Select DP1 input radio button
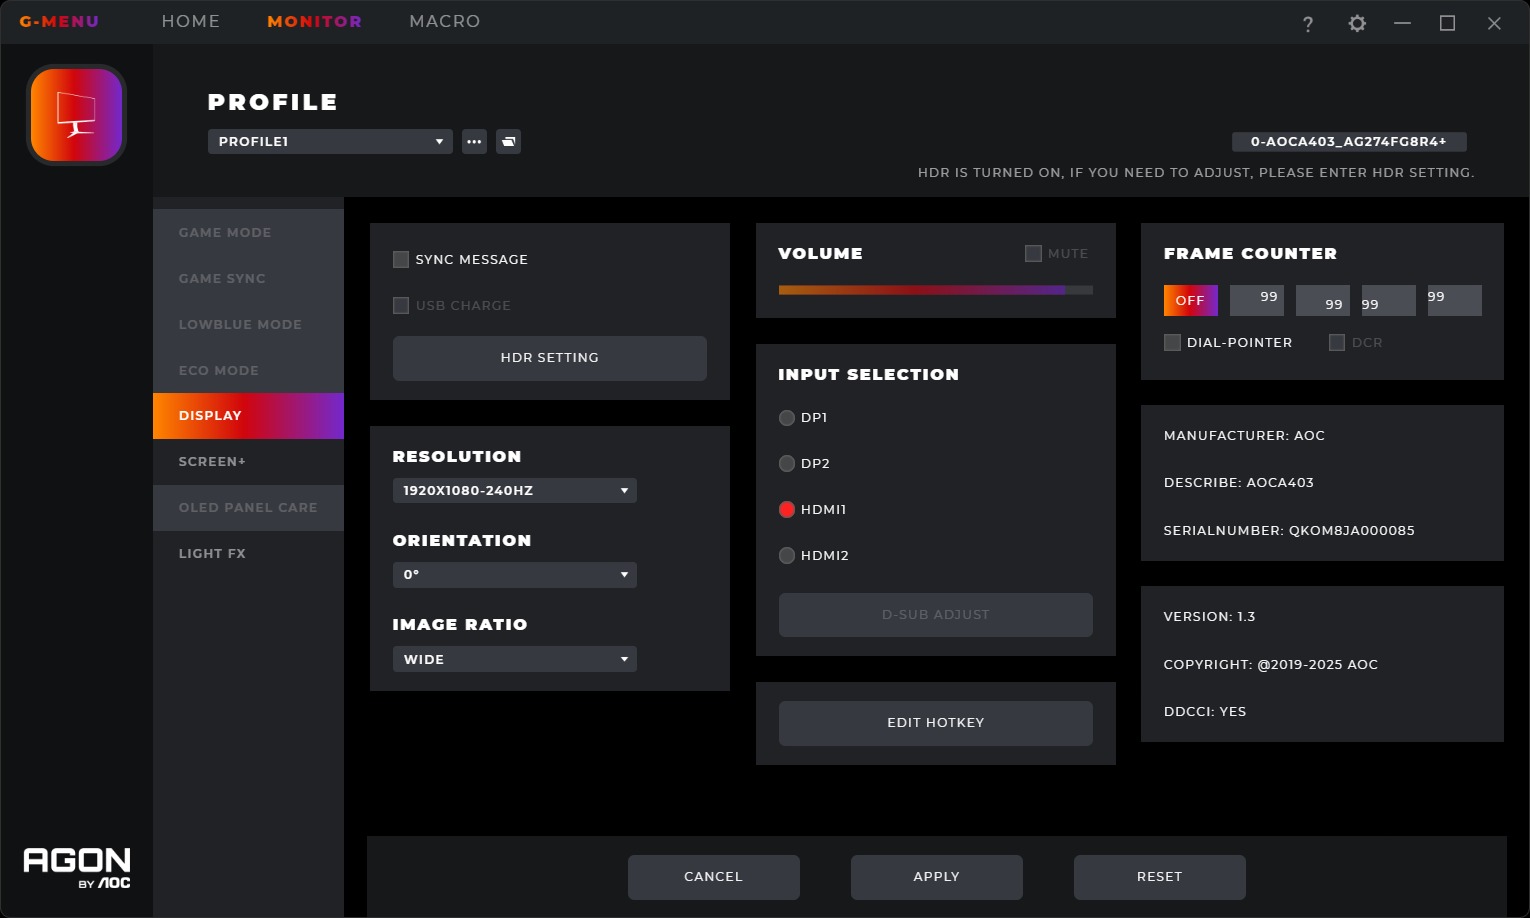Image resolution: width=1530 pixels, height=918 pixels. point(787,418)
